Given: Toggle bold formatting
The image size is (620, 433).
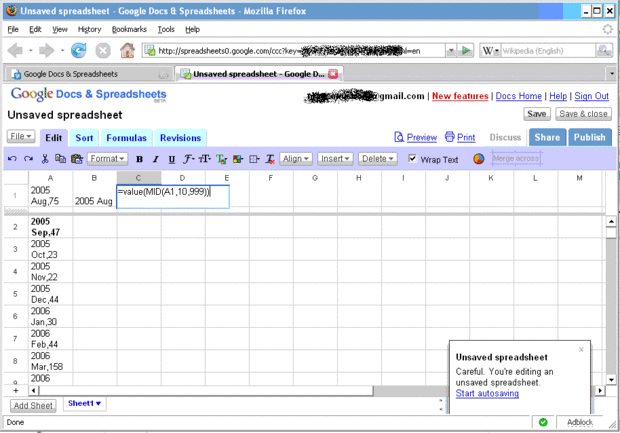Looking at the screenshot, I should [x=139, y=159].
